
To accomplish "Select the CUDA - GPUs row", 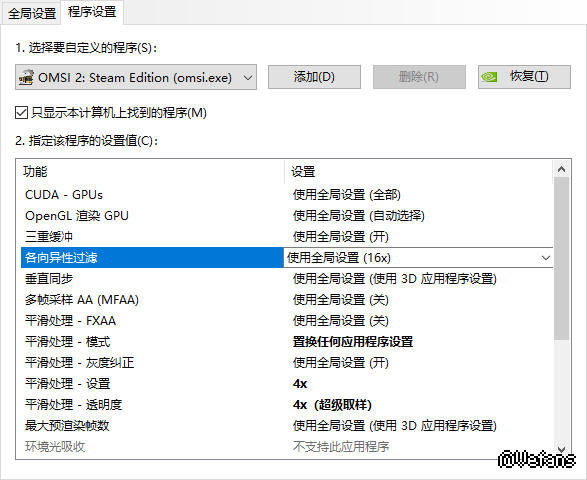I will [287, 195].
